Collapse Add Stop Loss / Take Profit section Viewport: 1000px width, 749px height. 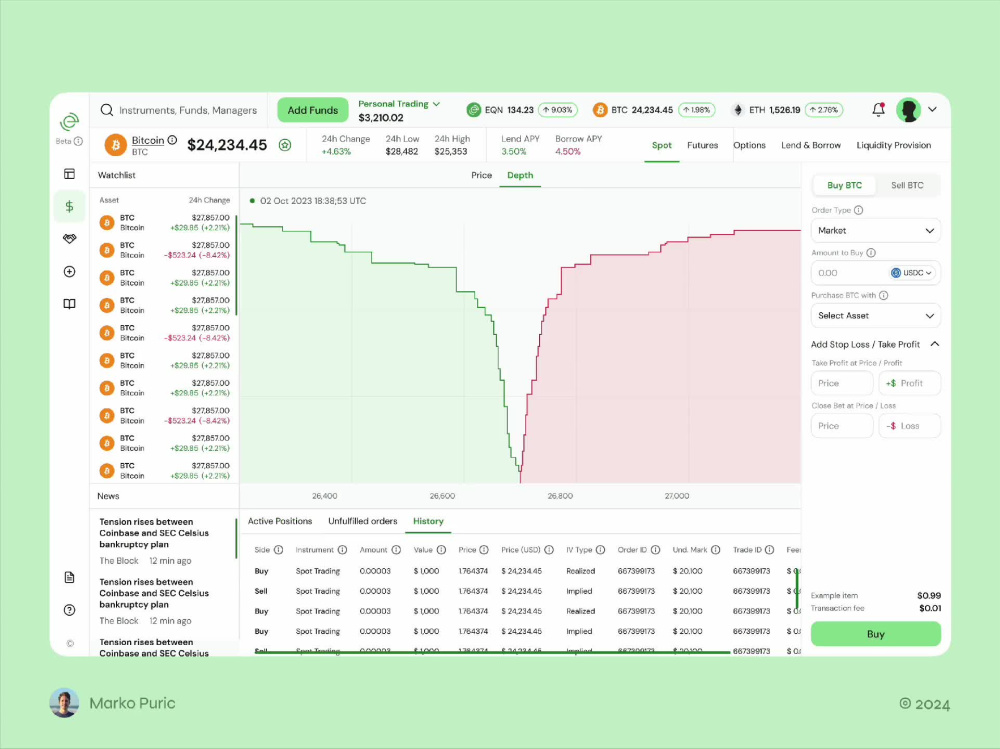pos(935,344)
